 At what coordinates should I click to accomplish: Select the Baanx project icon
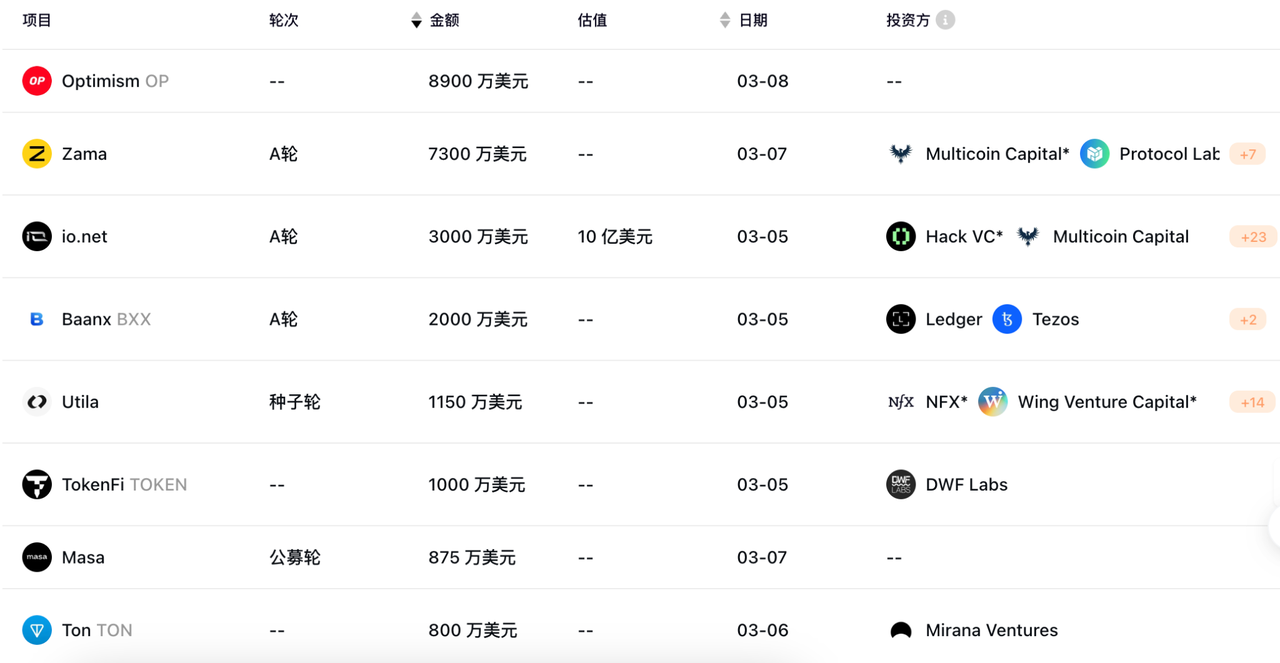[36, 319]
